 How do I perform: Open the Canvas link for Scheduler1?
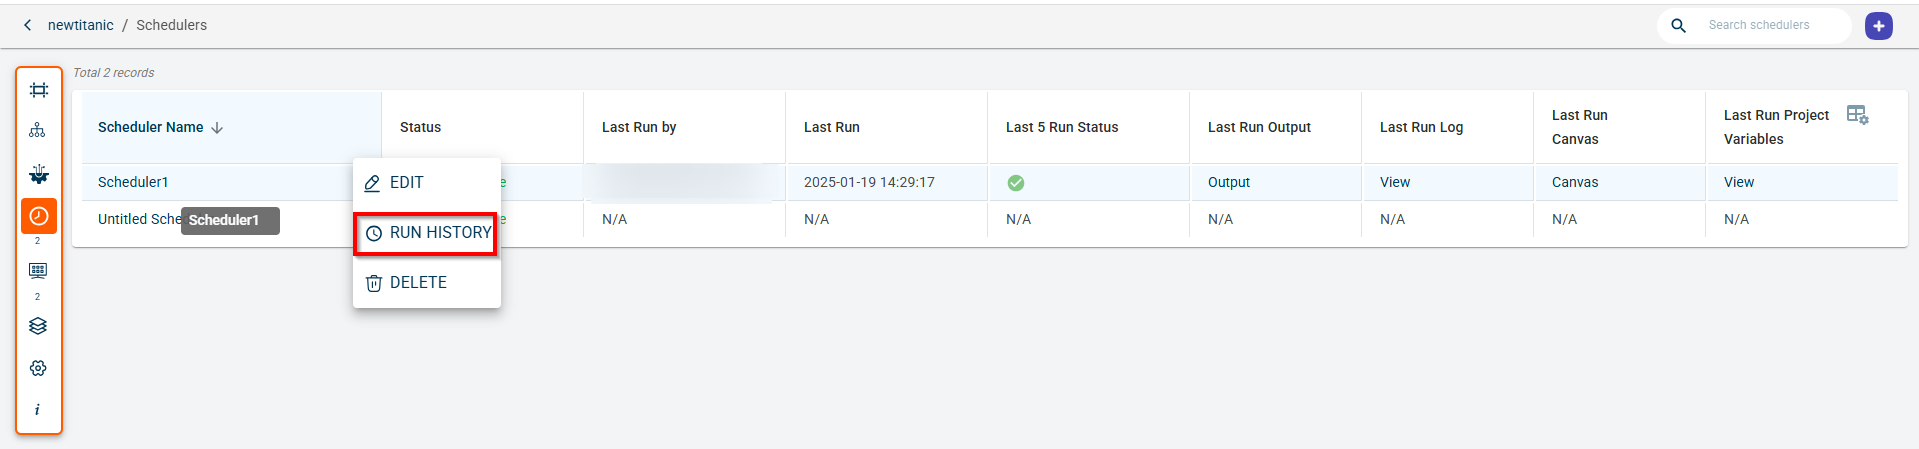click(1575, 183)
